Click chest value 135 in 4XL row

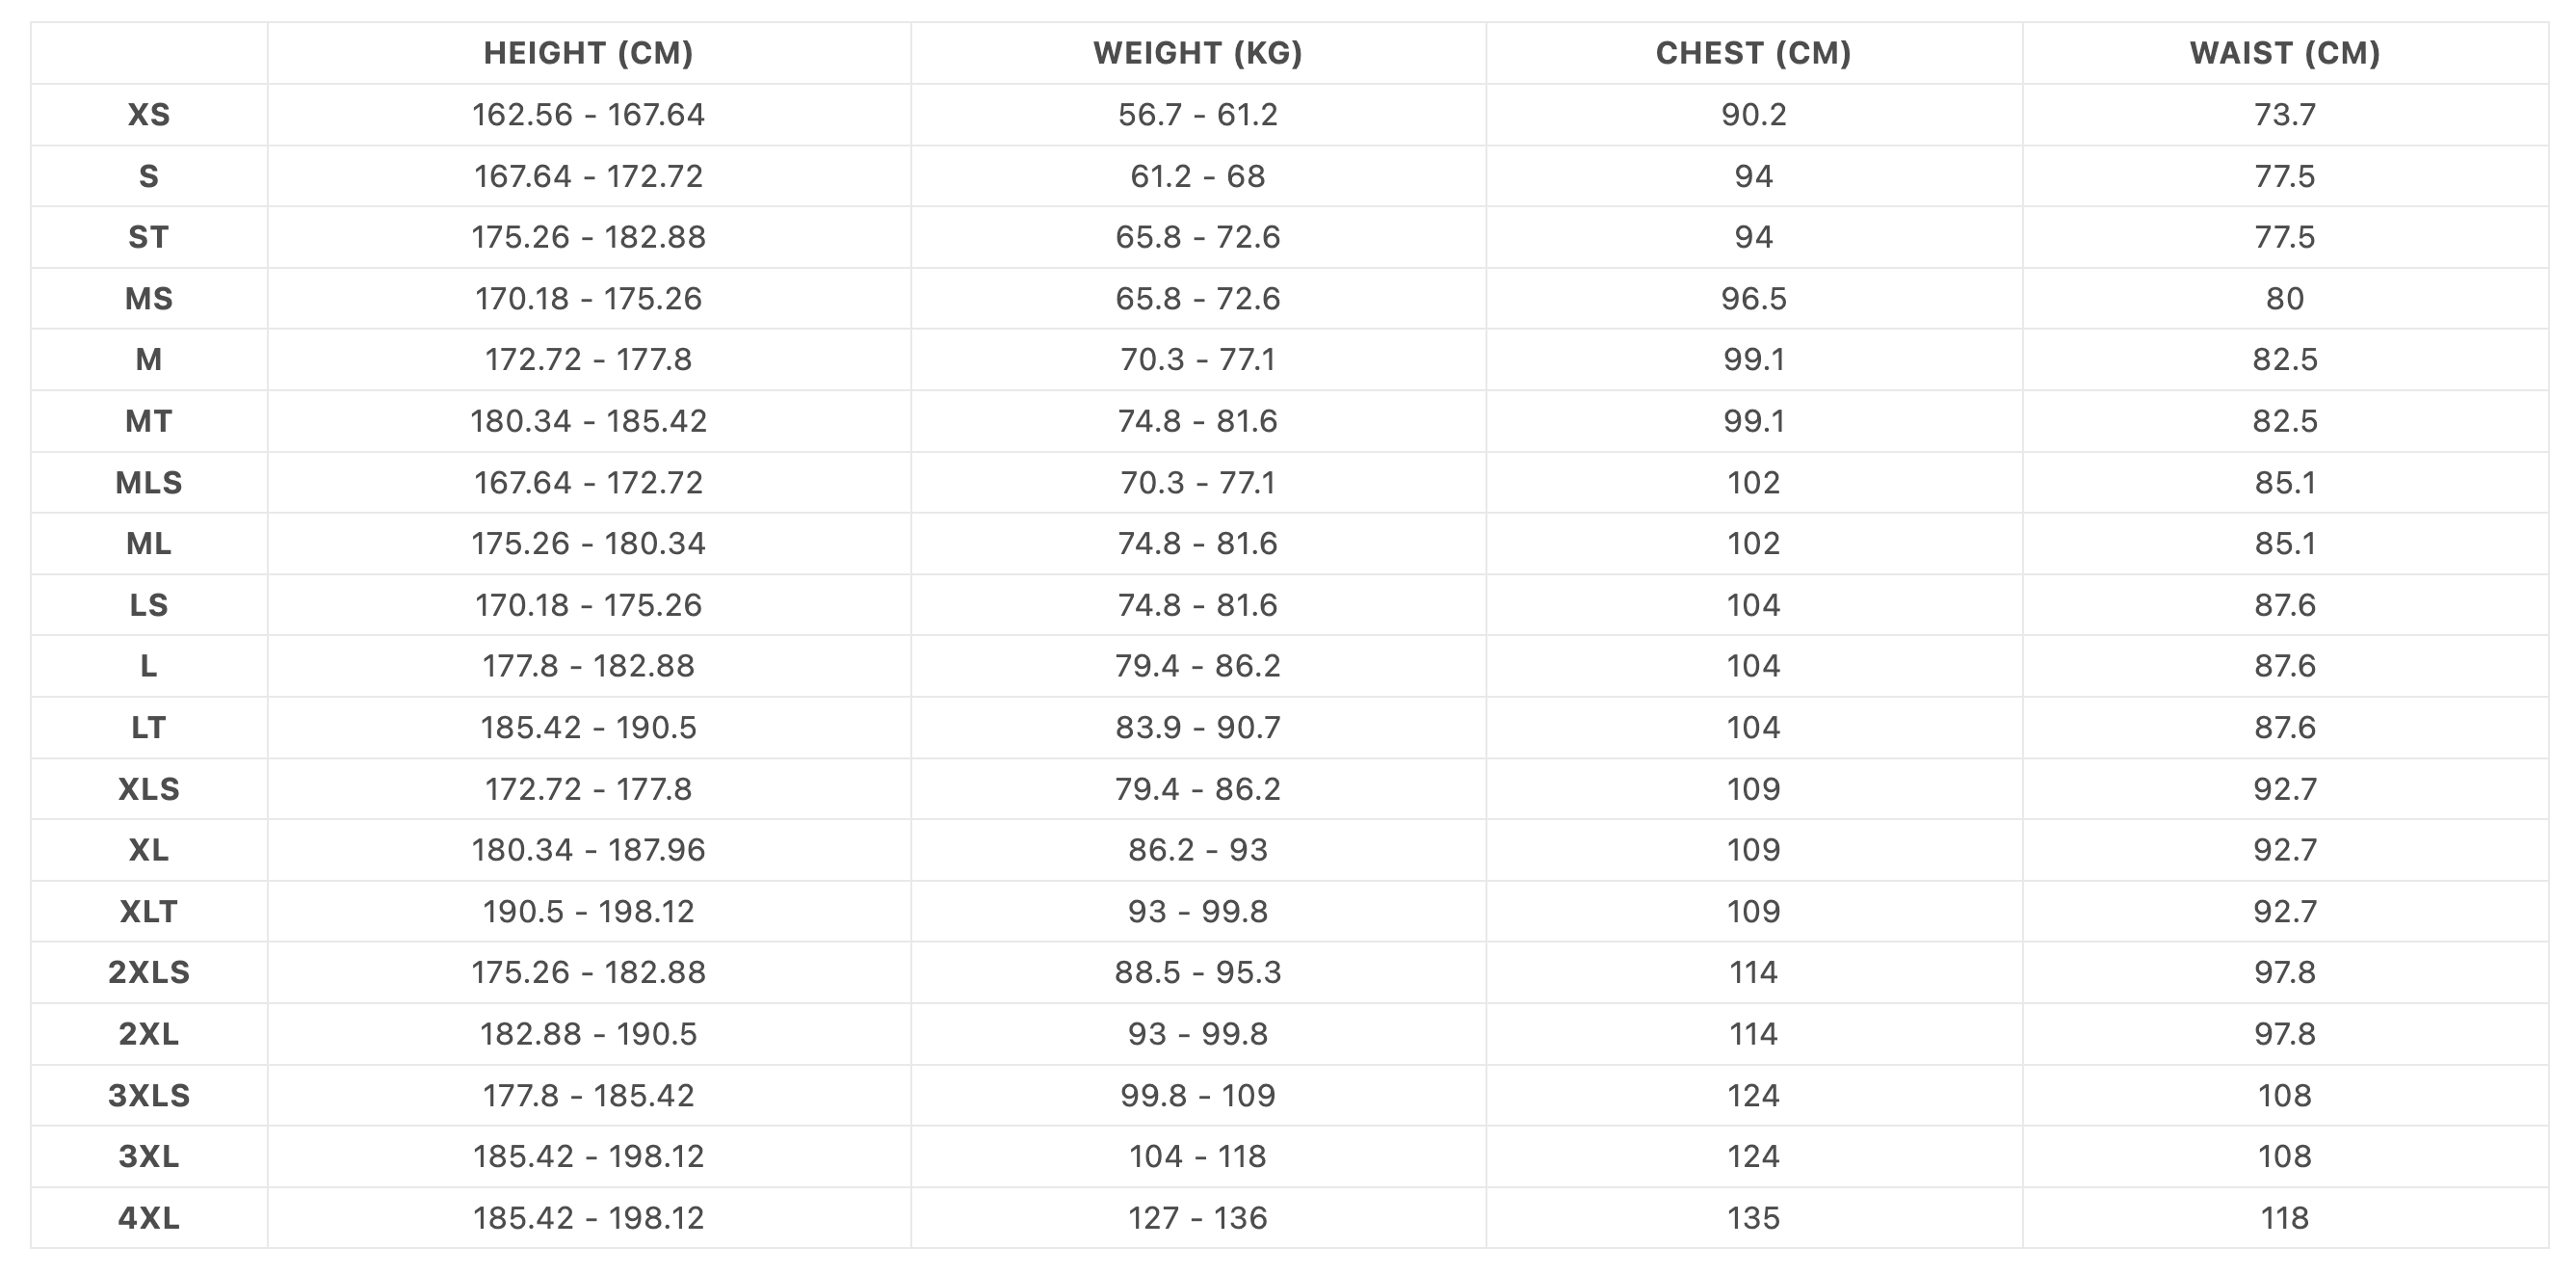pyautogui.click(x=1754, y=1218)
